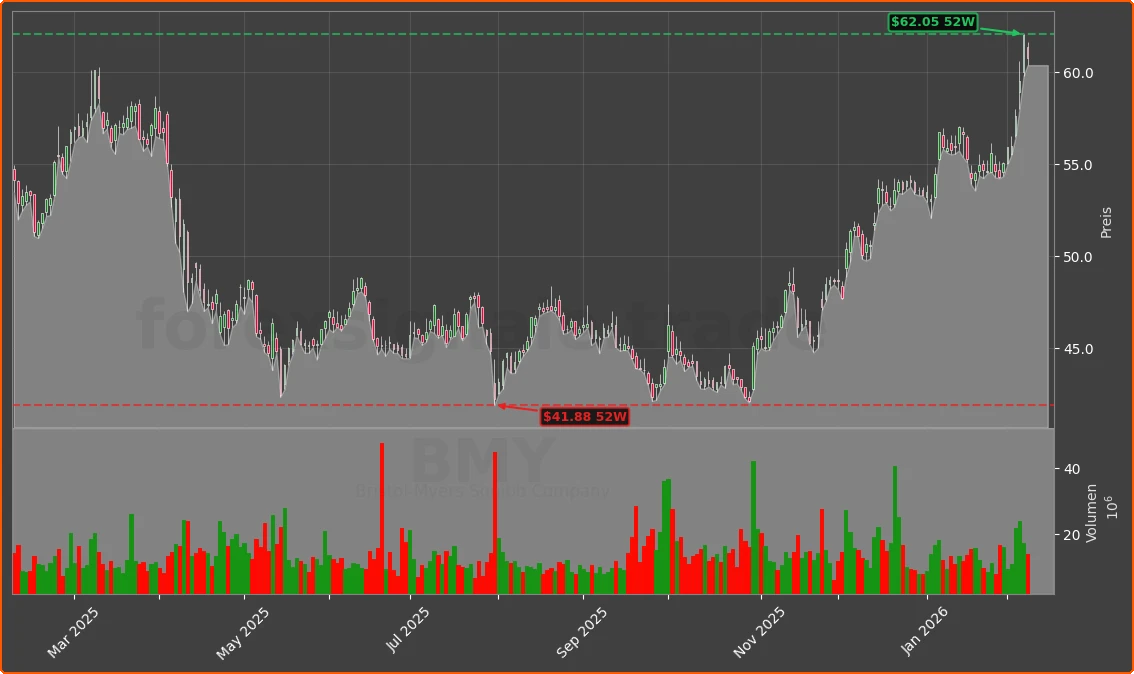Click the green arrow pointing at the high
This screenshot has width=1134, height=674.
[x=1005, y=30]
